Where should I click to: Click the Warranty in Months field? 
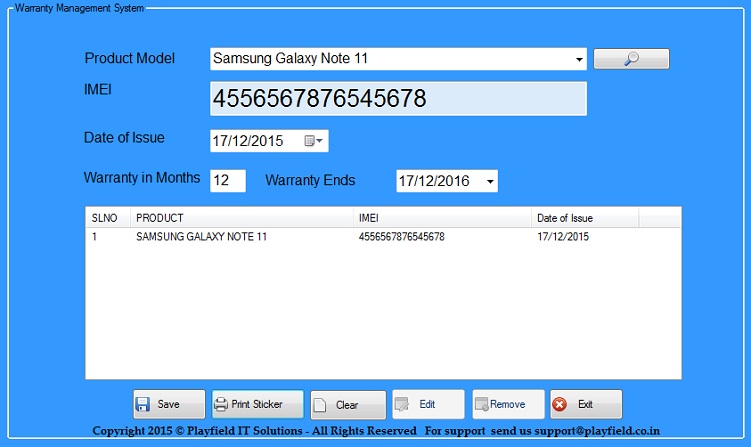point(228,180)
